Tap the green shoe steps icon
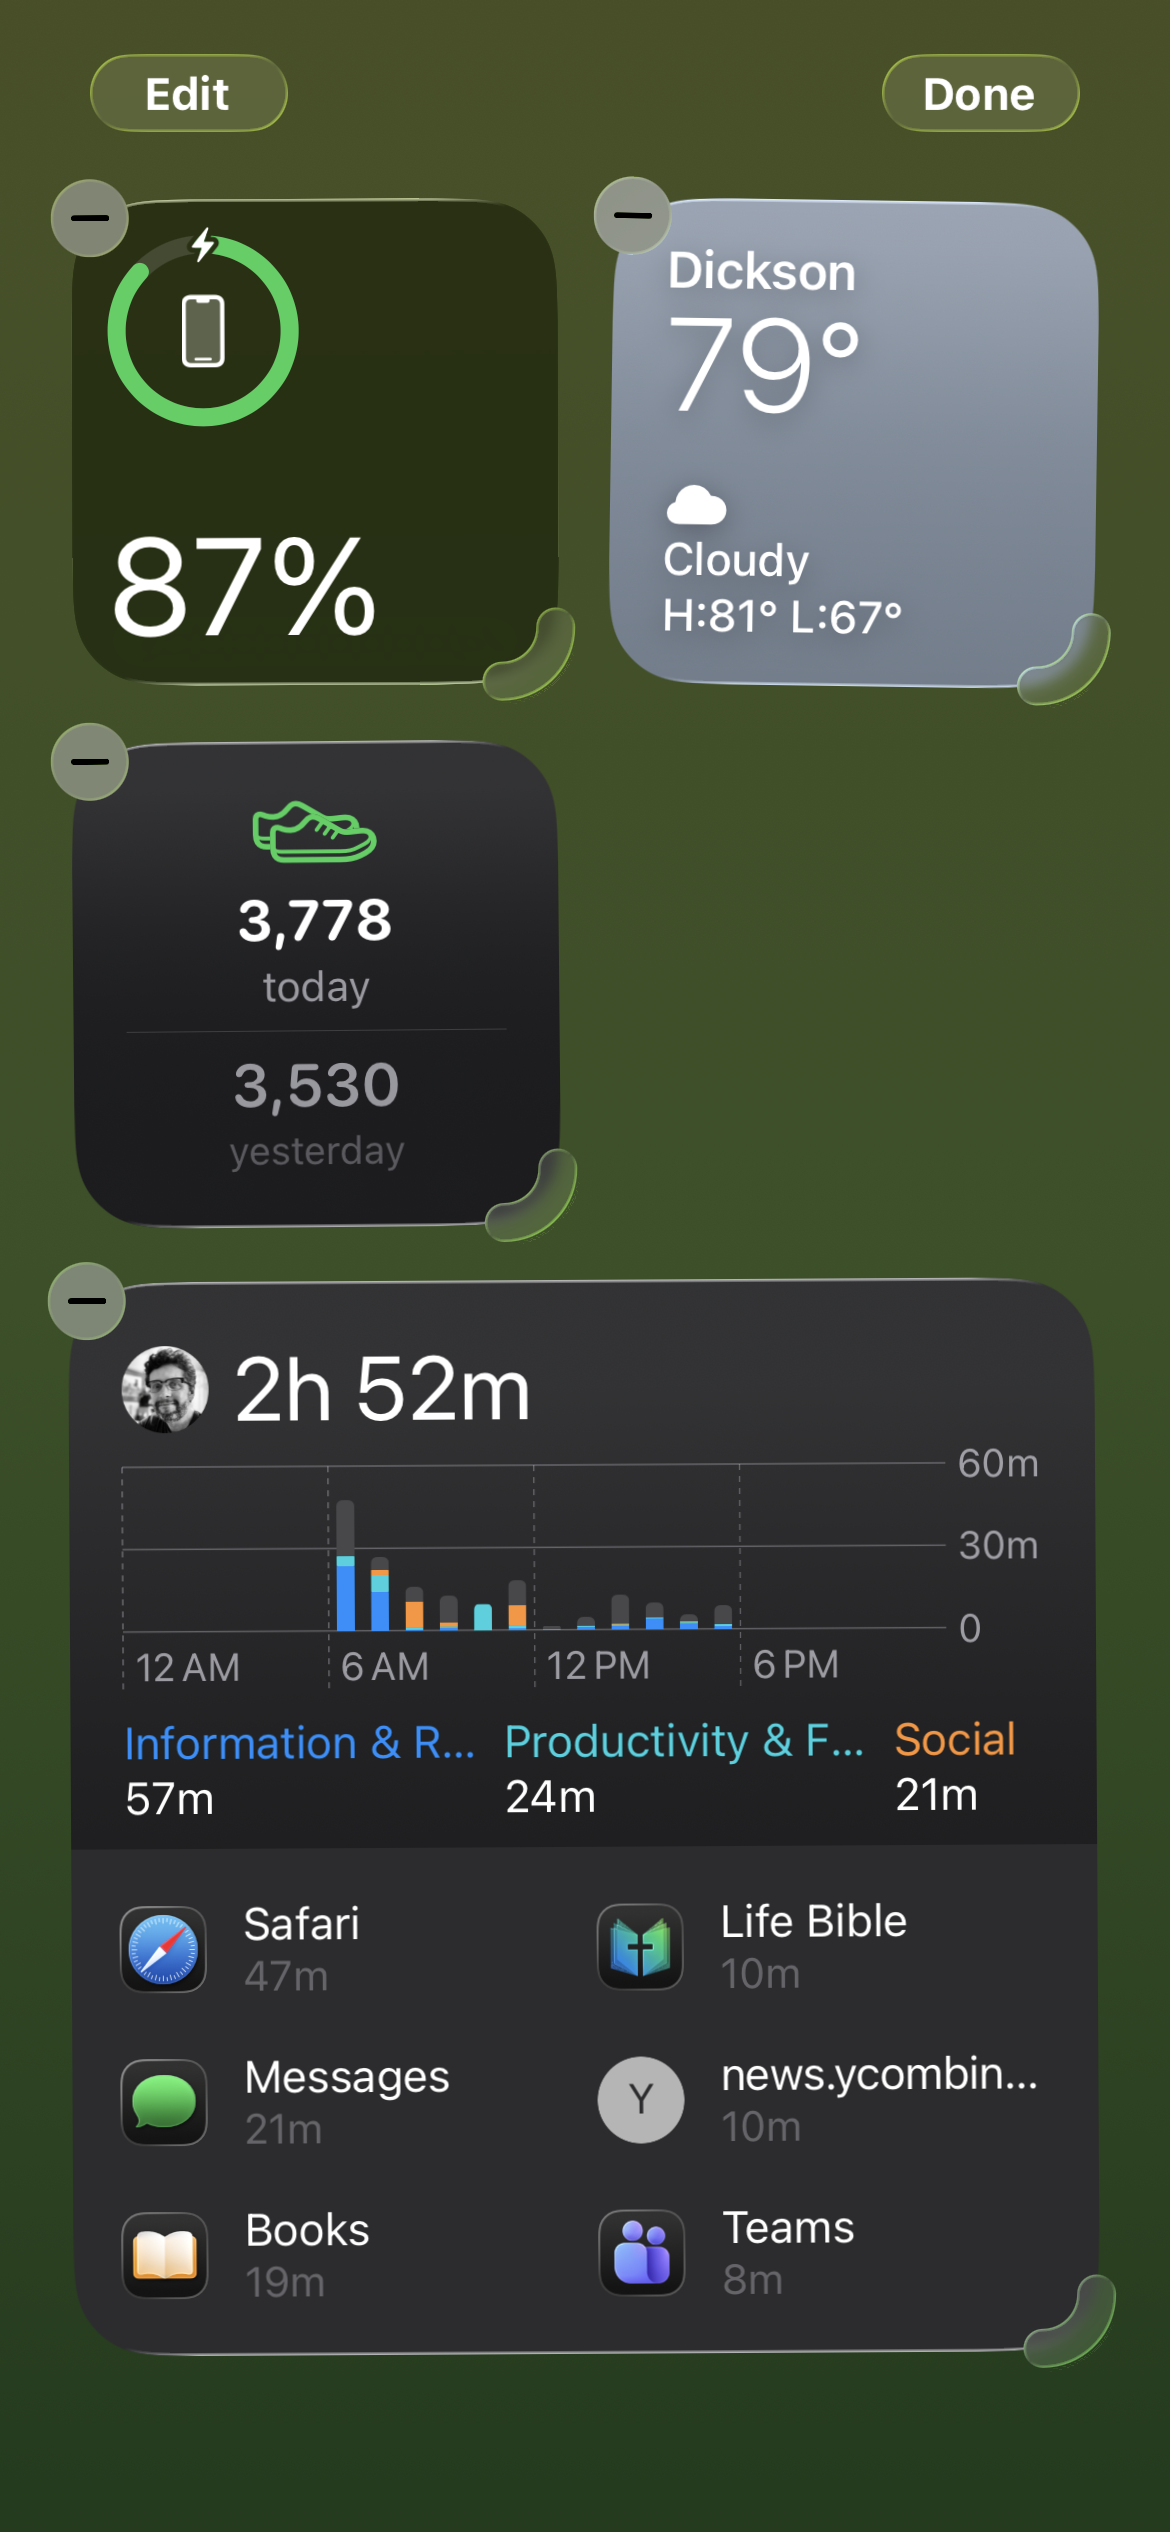1170x2532 pixels. (314, 831)
